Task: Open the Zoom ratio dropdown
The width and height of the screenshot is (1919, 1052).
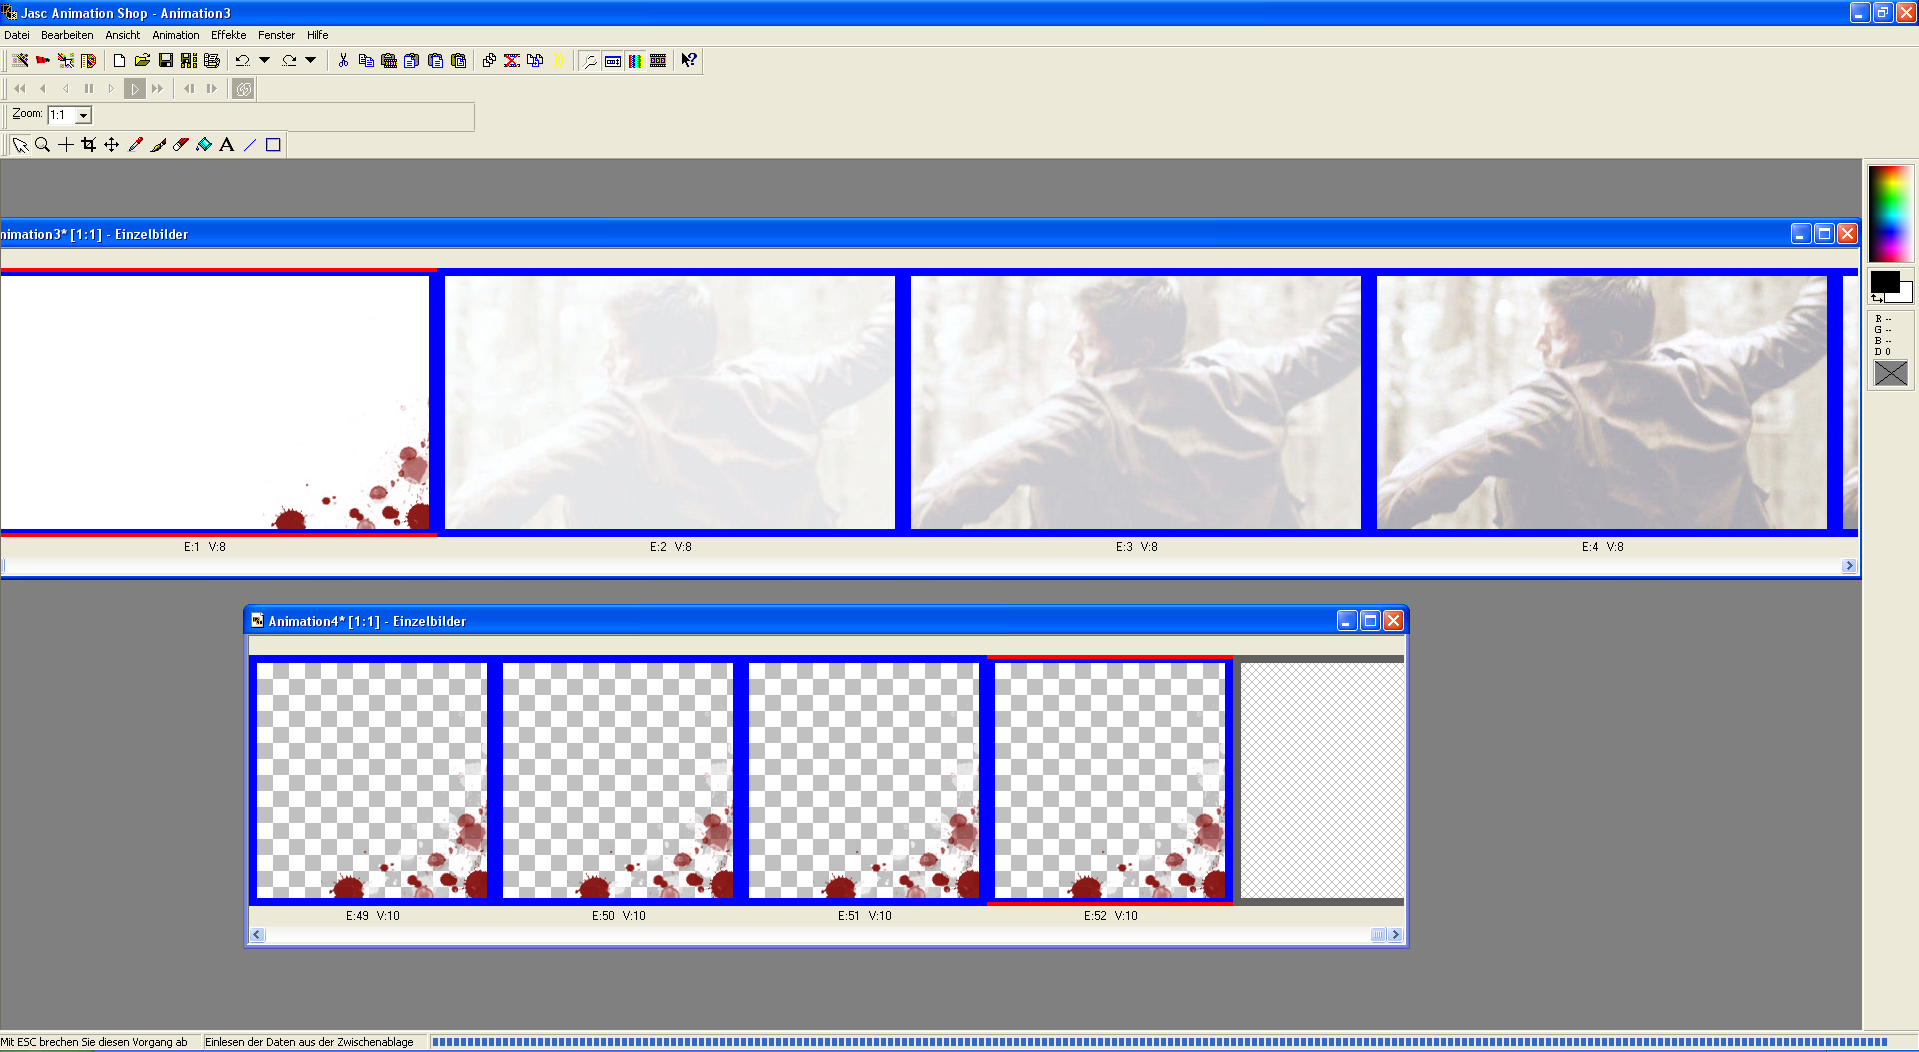Action: click(x=84, y=116)
